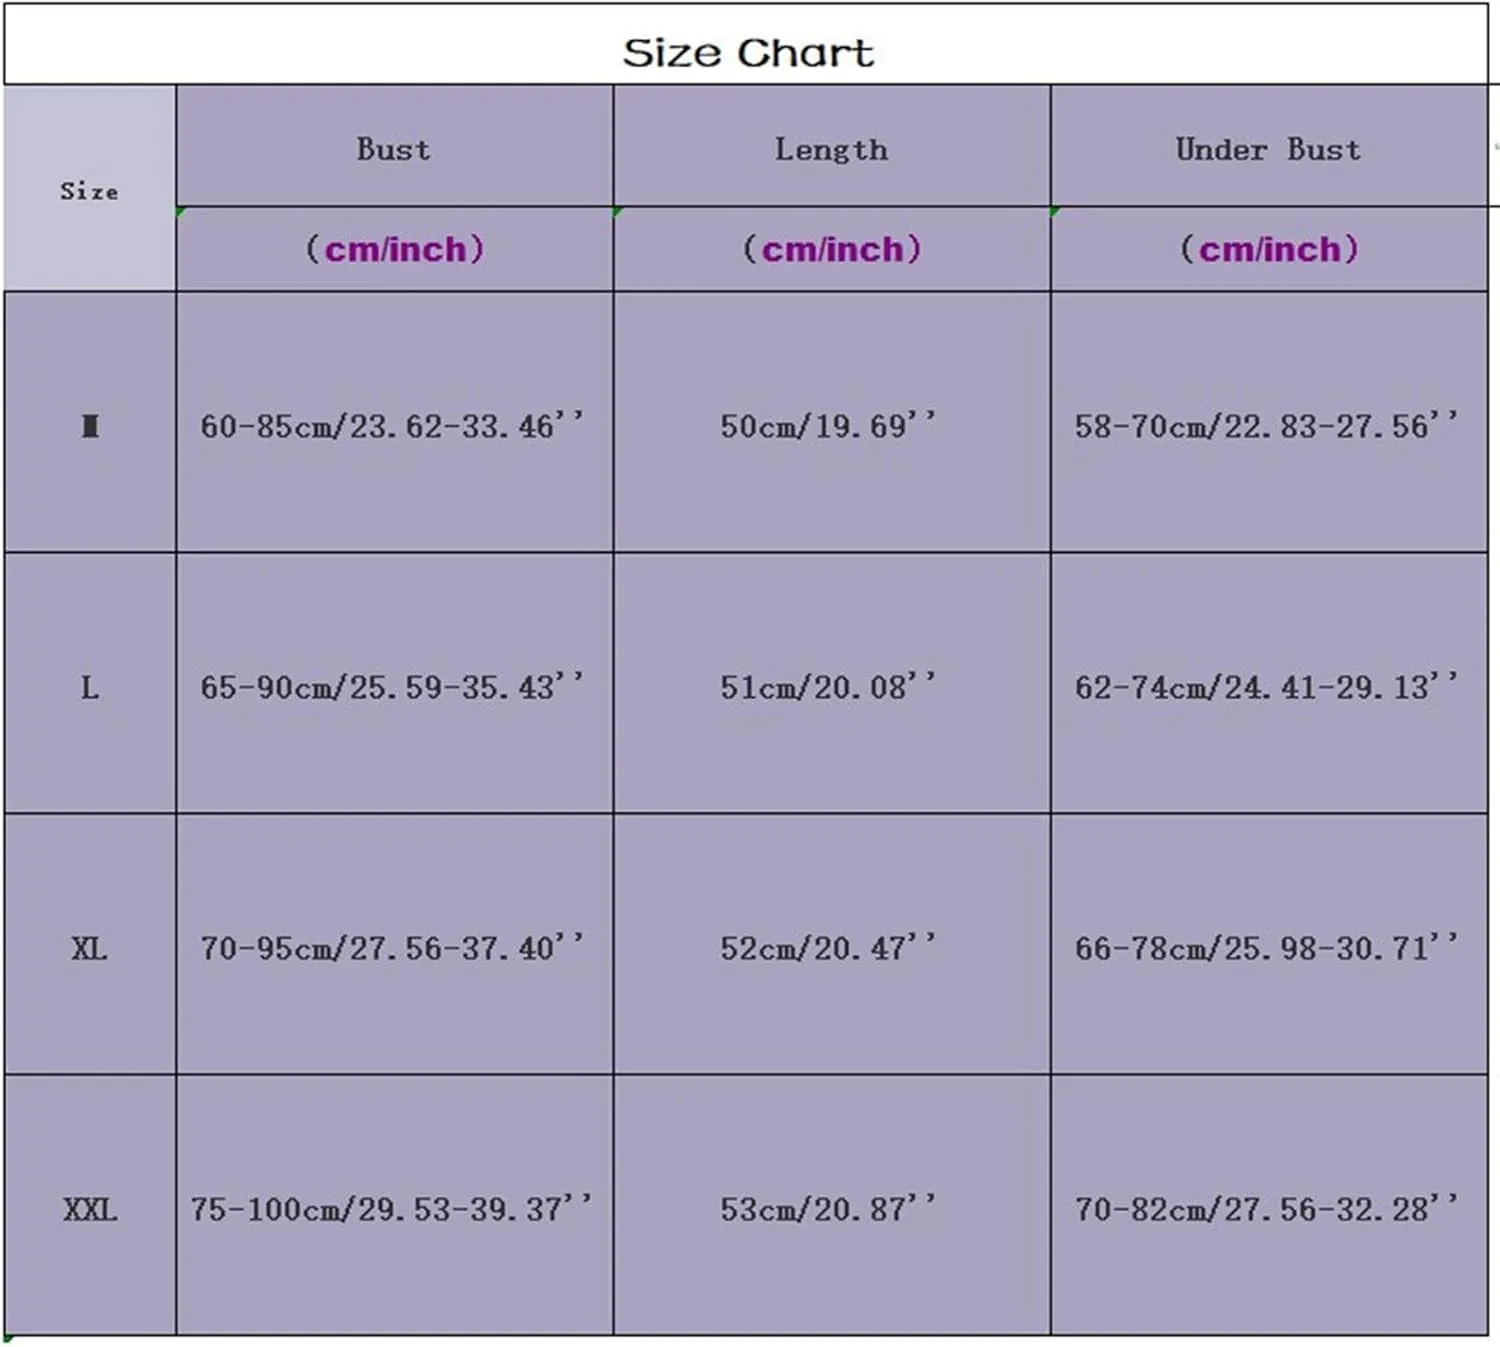Click the 52cm/20.47'' length cell
The width and height of the screenshot is (1500, 1347).
pyautogui.click(x=831, y=944)
